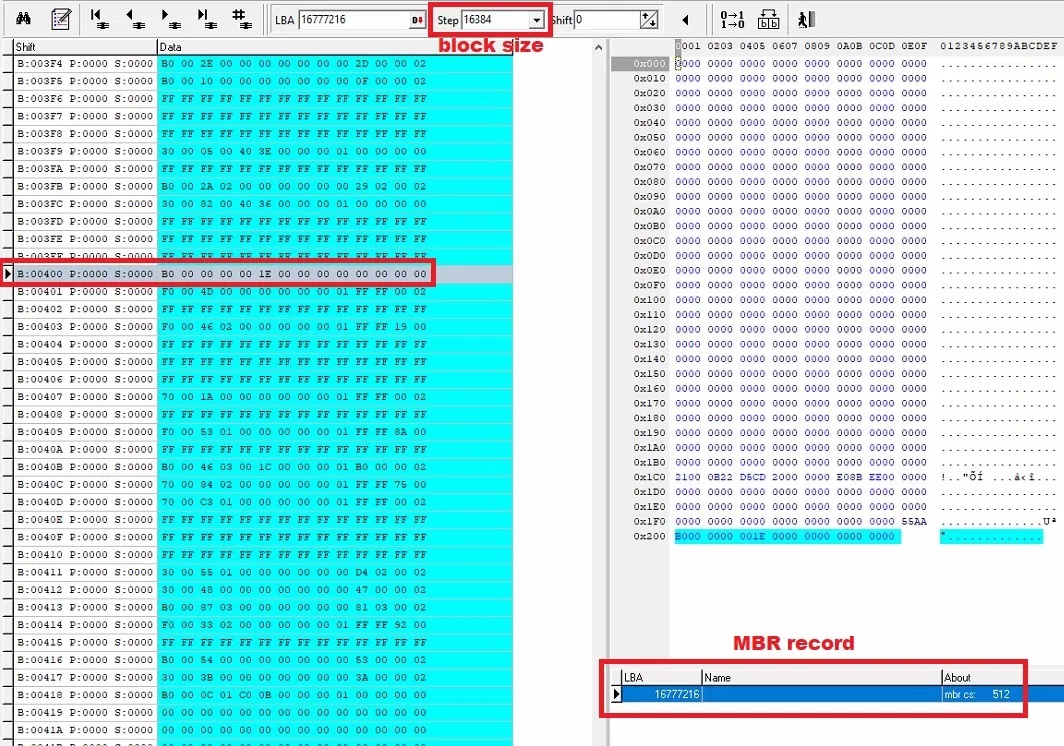Click the hash grid icon in toolbar
Screen dimensions: 1064x746
point(240,18)
